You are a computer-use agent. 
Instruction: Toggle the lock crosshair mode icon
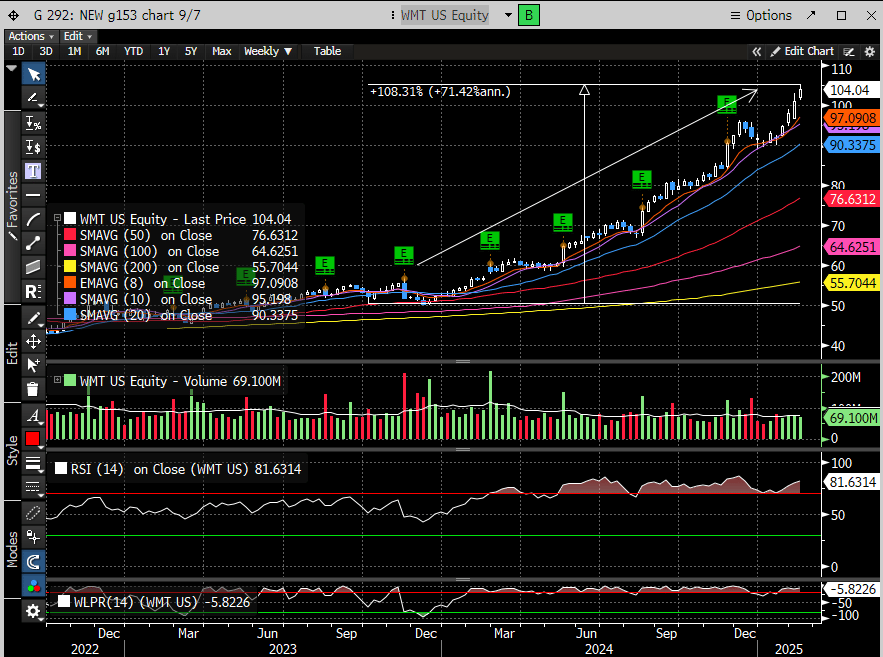coord(33,537)
